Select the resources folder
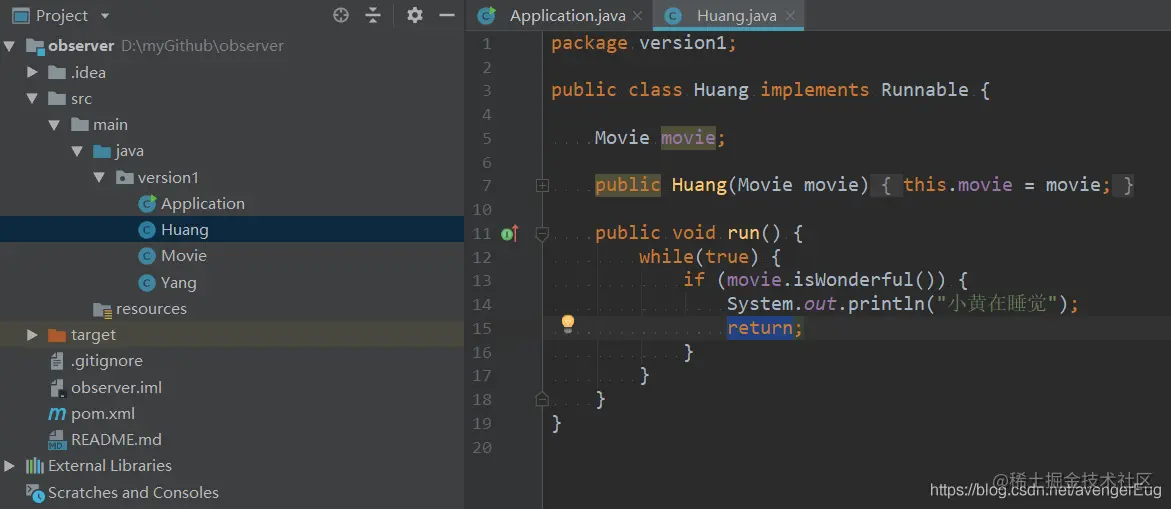 [x=151, y=308]
